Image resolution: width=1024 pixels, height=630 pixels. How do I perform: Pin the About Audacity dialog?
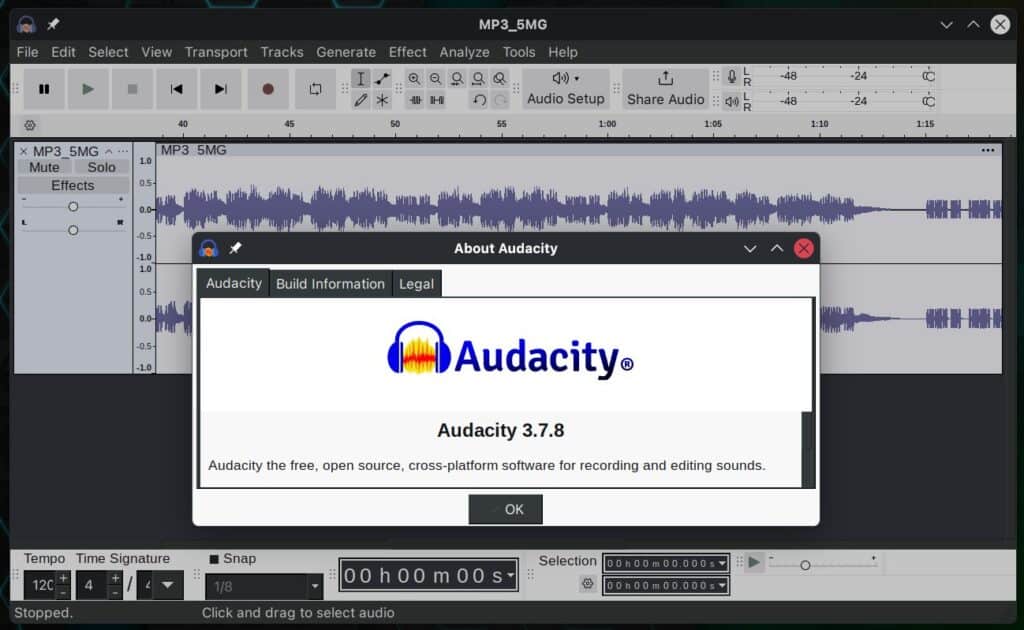tap(235, 248)
